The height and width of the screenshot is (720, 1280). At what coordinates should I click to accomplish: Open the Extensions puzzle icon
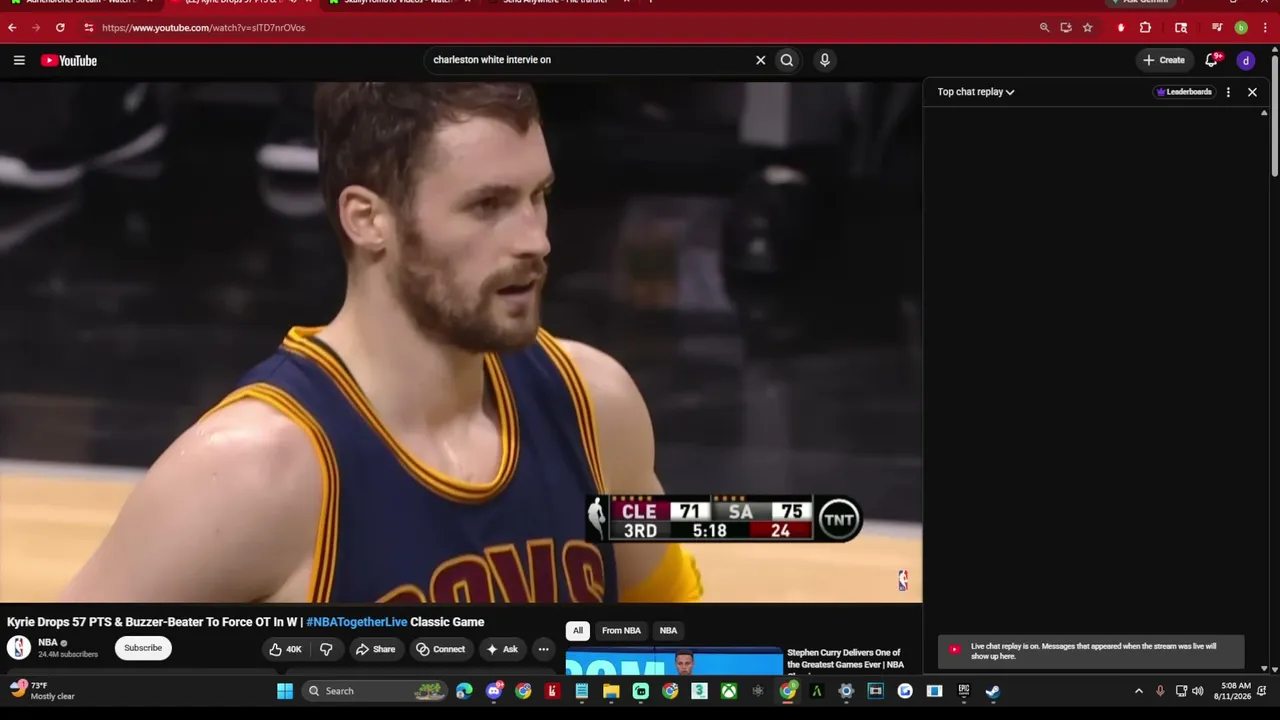(1145, 28)
